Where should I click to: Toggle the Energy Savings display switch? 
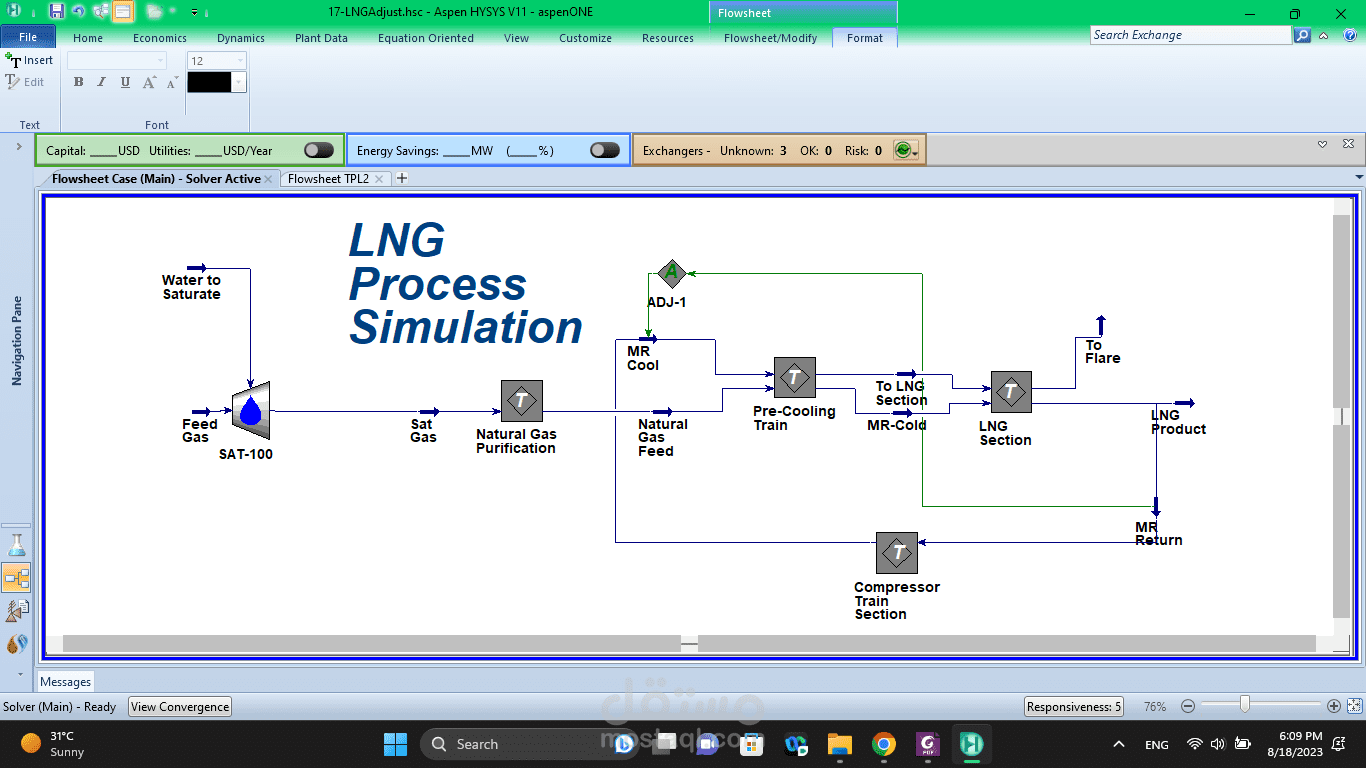click(x=604, y=149)
